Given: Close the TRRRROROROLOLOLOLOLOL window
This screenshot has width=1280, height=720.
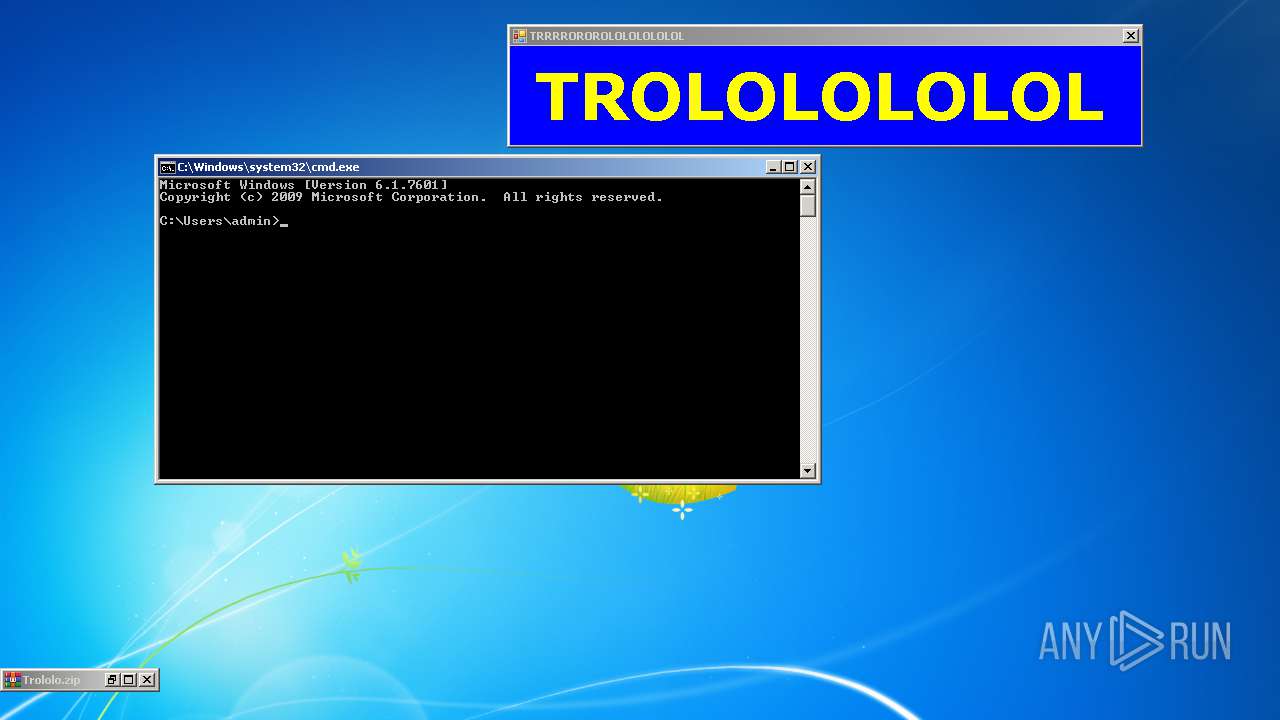Looking at the screenshot, I should pos(1130,36).
